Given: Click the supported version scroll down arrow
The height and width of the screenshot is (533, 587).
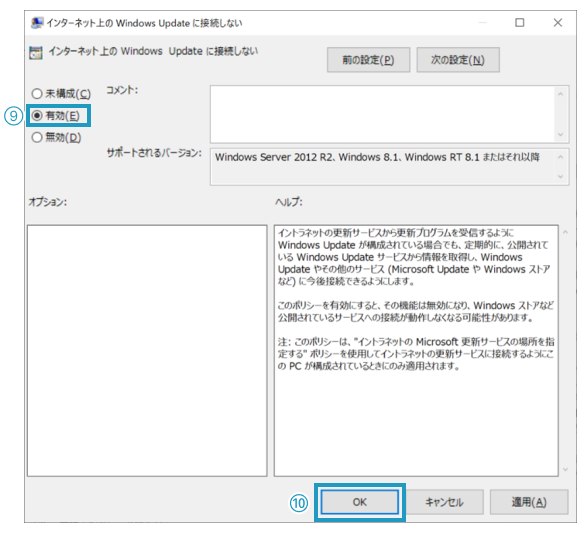Looking at the screenshot, I should pyautogui.click(x=560, y=176).
